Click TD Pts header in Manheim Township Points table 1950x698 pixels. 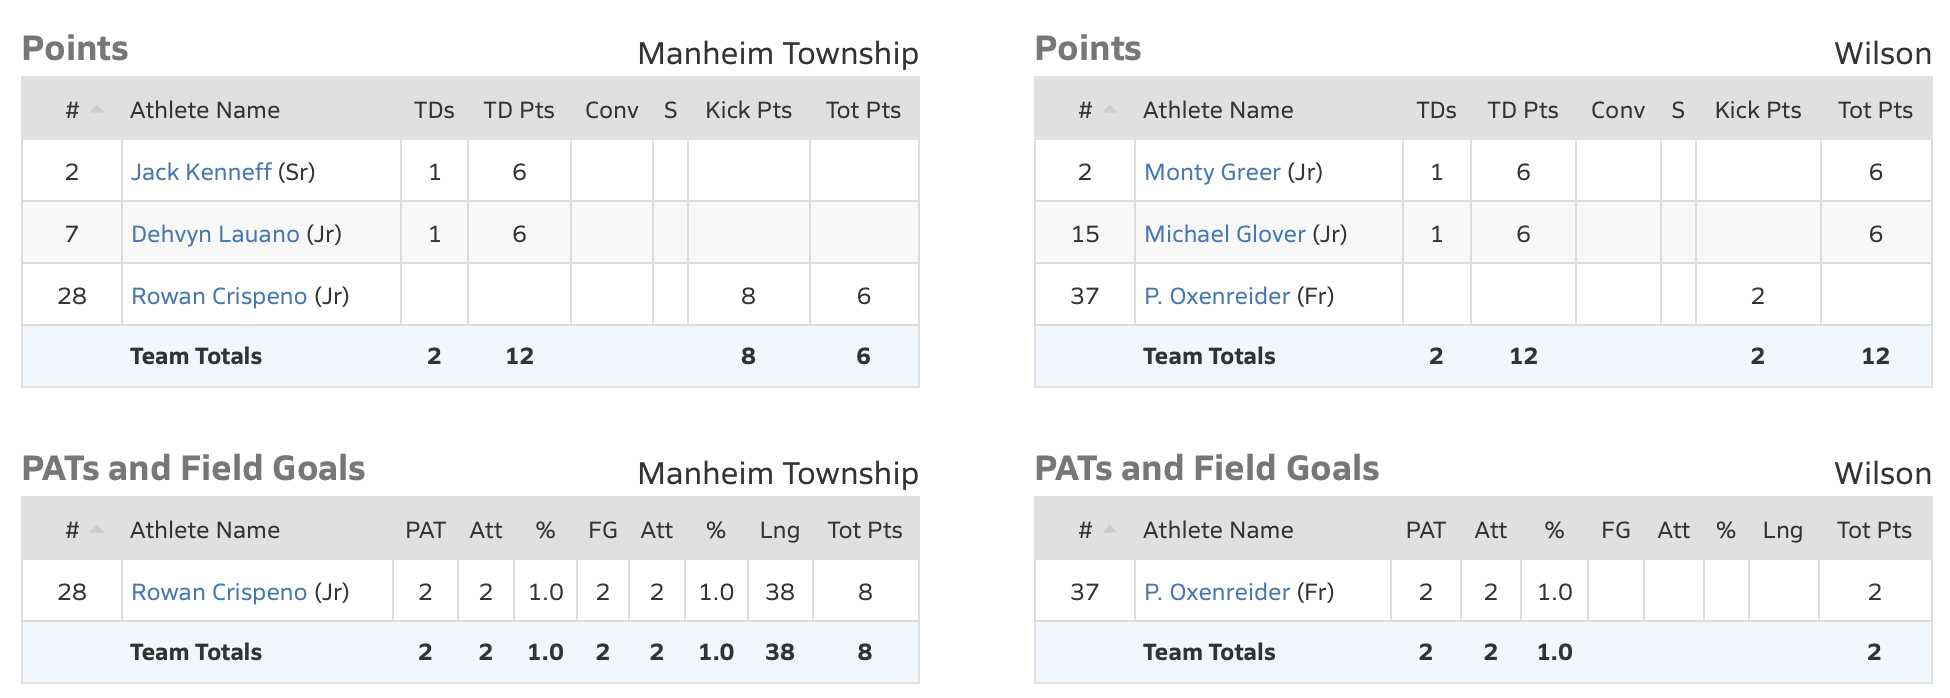(519, 110)
